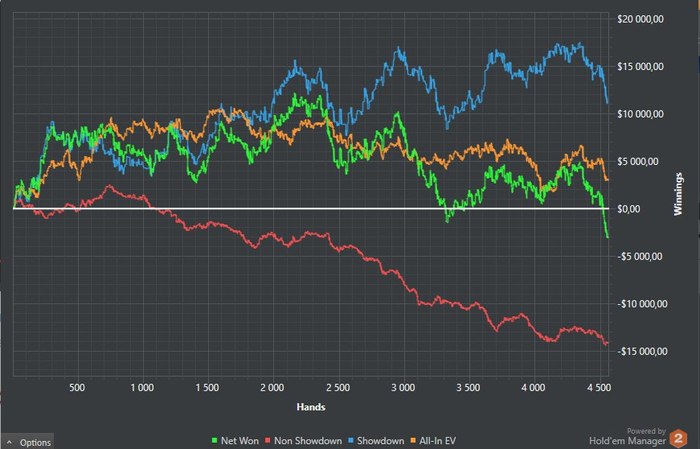Click the $0,00 axis label

click(x=629, y=209)
